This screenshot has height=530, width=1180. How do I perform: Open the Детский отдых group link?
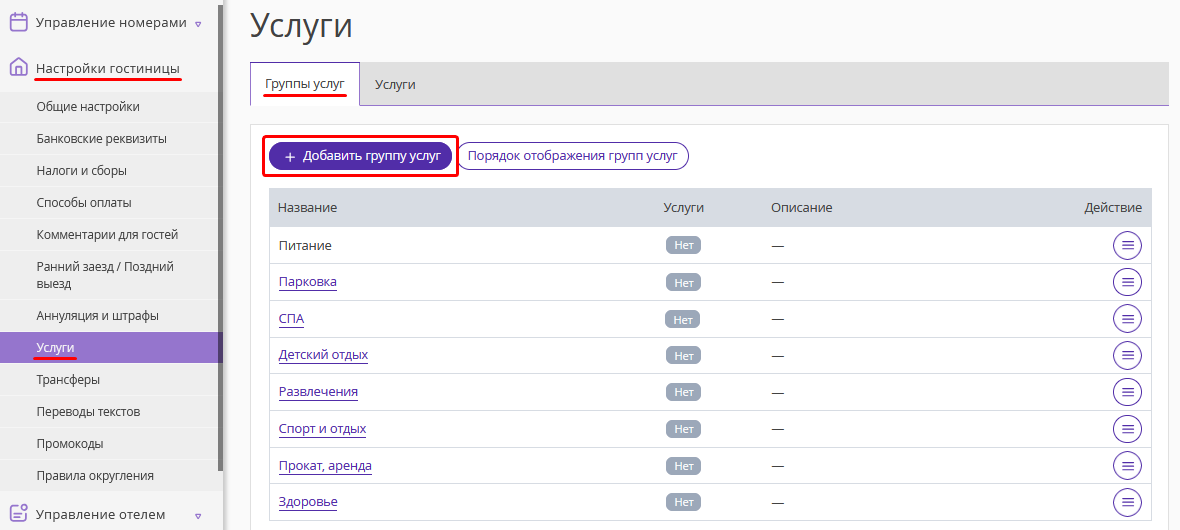(x=324, y=355)
